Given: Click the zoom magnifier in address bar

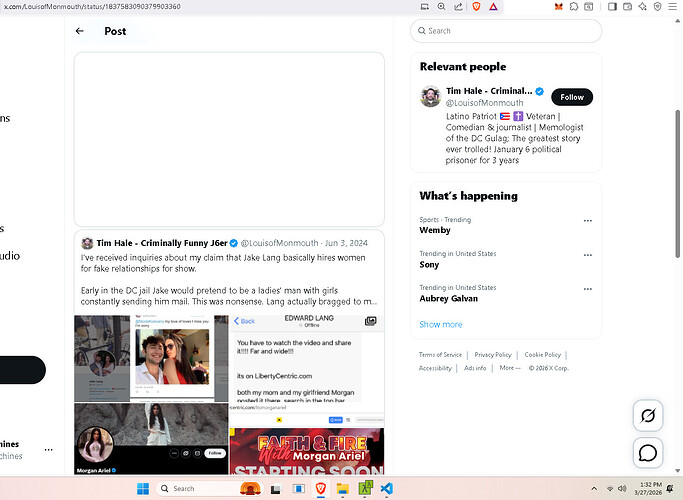Looking at the screenshot, I should click(442, 7).
